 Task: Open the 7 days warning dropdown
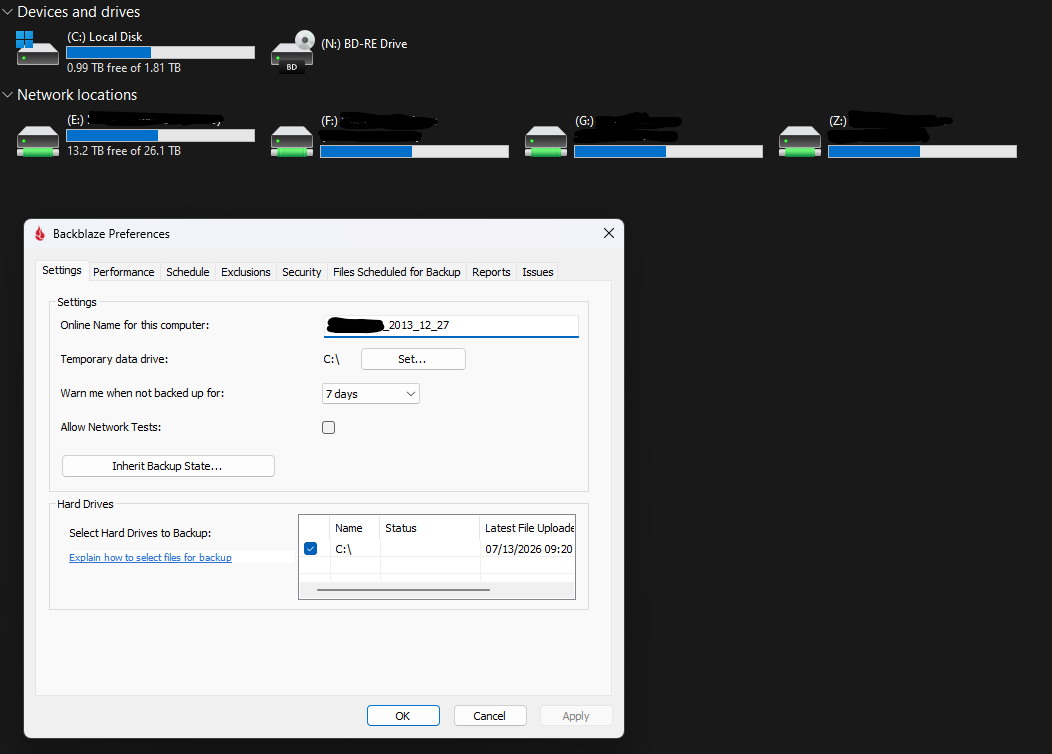coord(370,394)
